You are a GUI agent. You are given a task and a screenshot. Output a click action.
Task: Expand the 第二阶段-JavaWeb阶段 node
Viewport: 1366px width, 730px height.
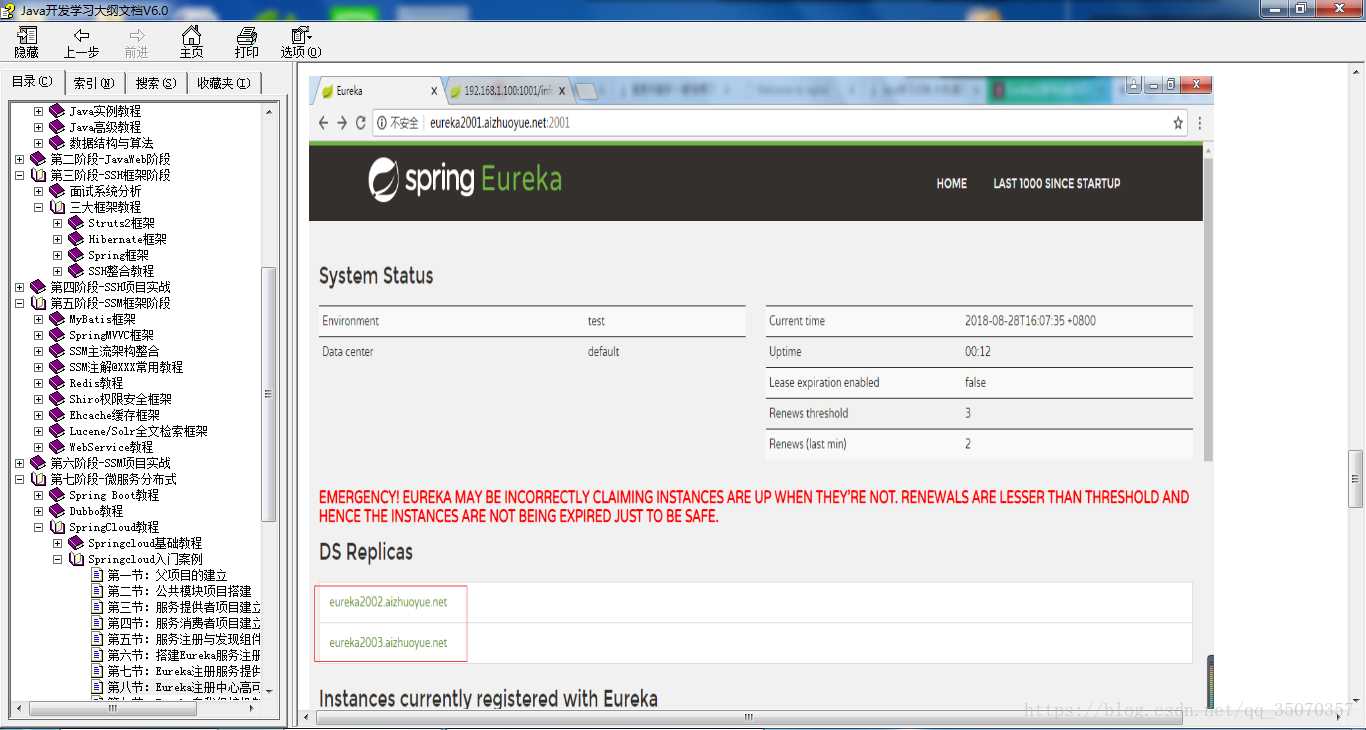coord(19,159)
